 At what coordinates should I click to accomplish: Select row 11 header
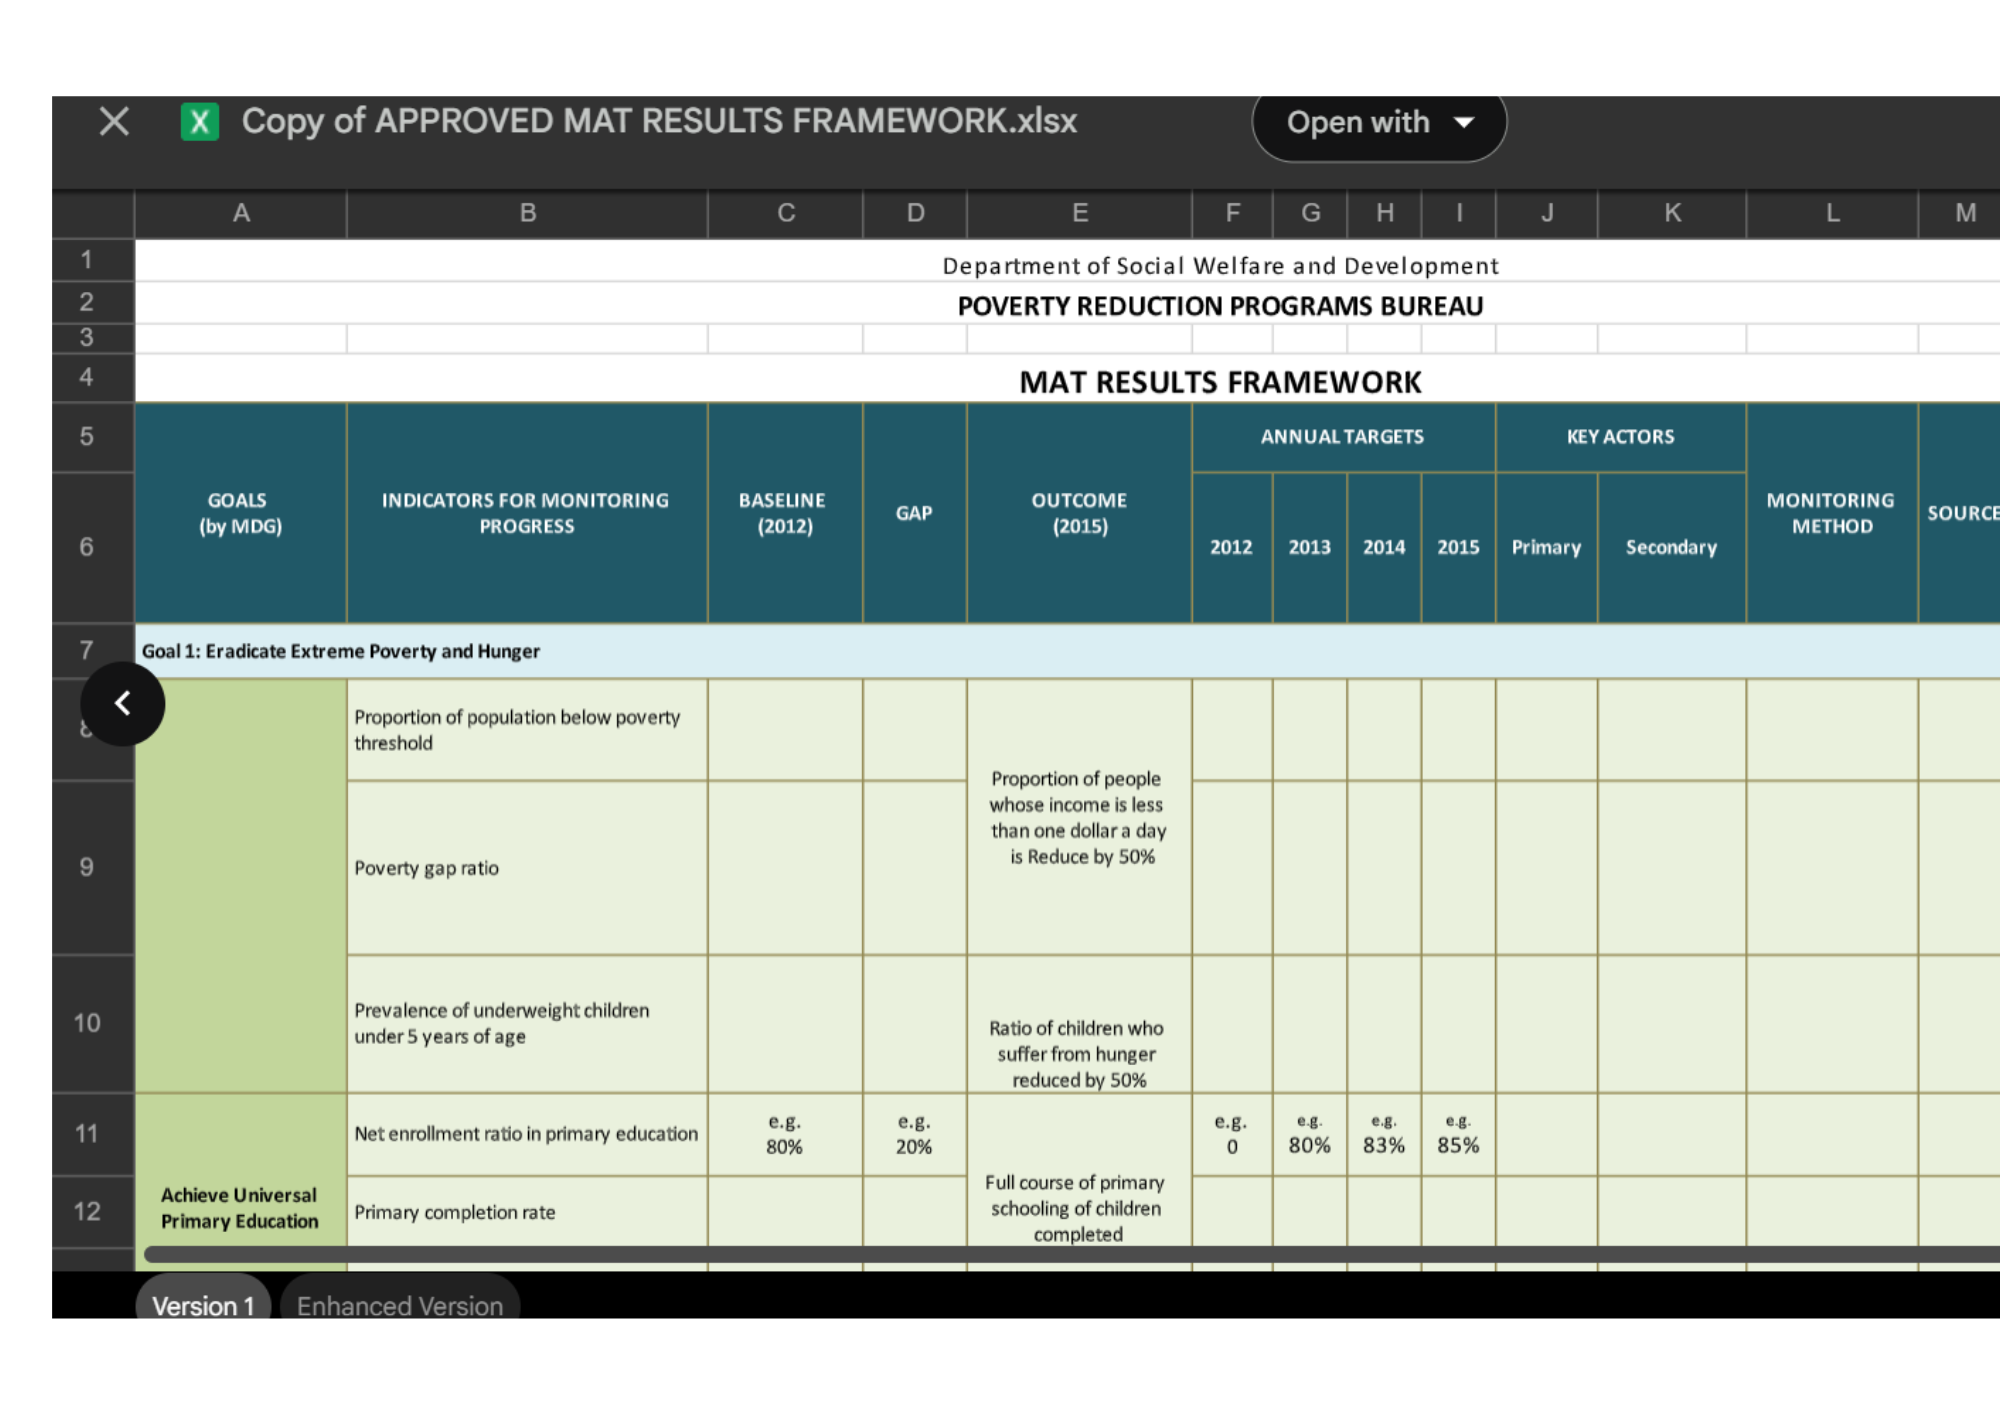click(87, 1133)
